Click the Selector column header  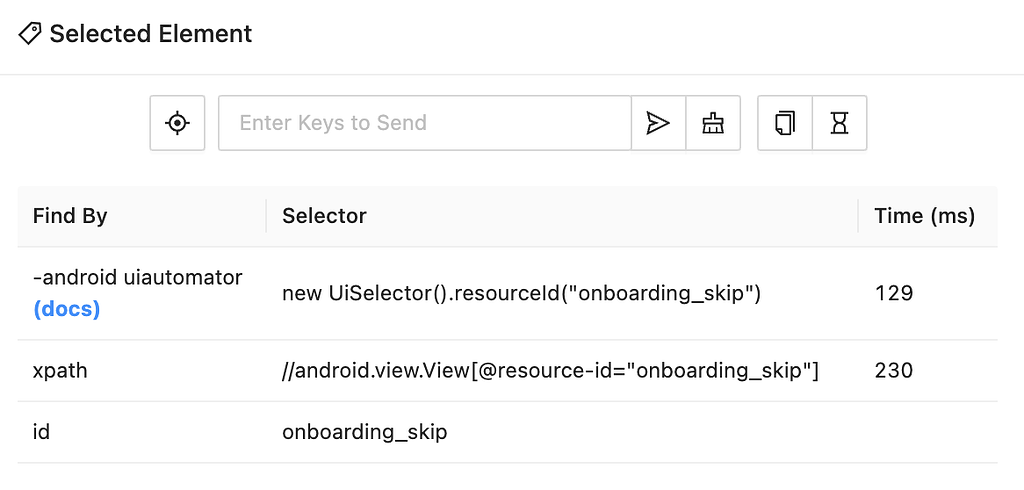(x=324, y=216)
